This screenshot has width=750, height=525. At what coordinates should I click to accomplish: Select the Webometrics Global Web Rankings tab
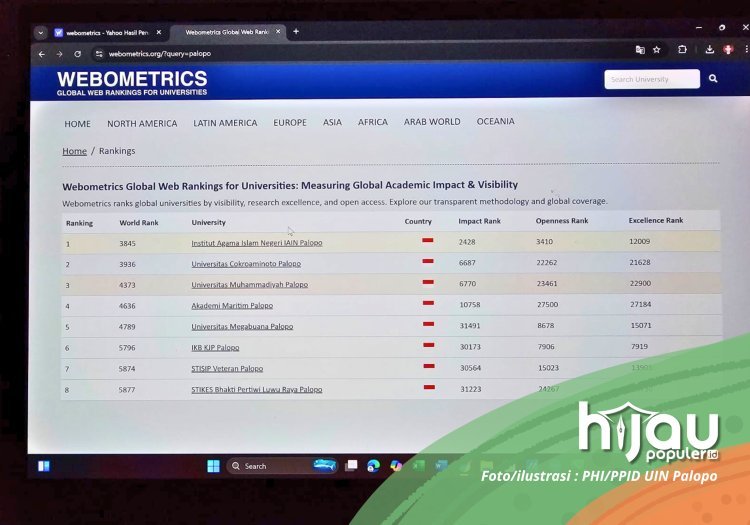(227, 32)
